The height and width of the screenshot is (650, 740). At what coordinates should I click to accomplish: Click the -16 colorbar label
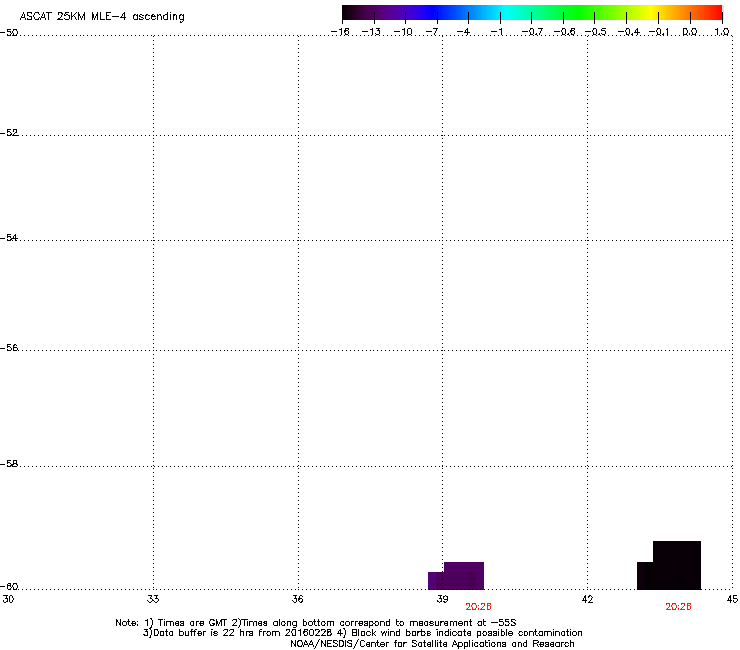[340, 32]
